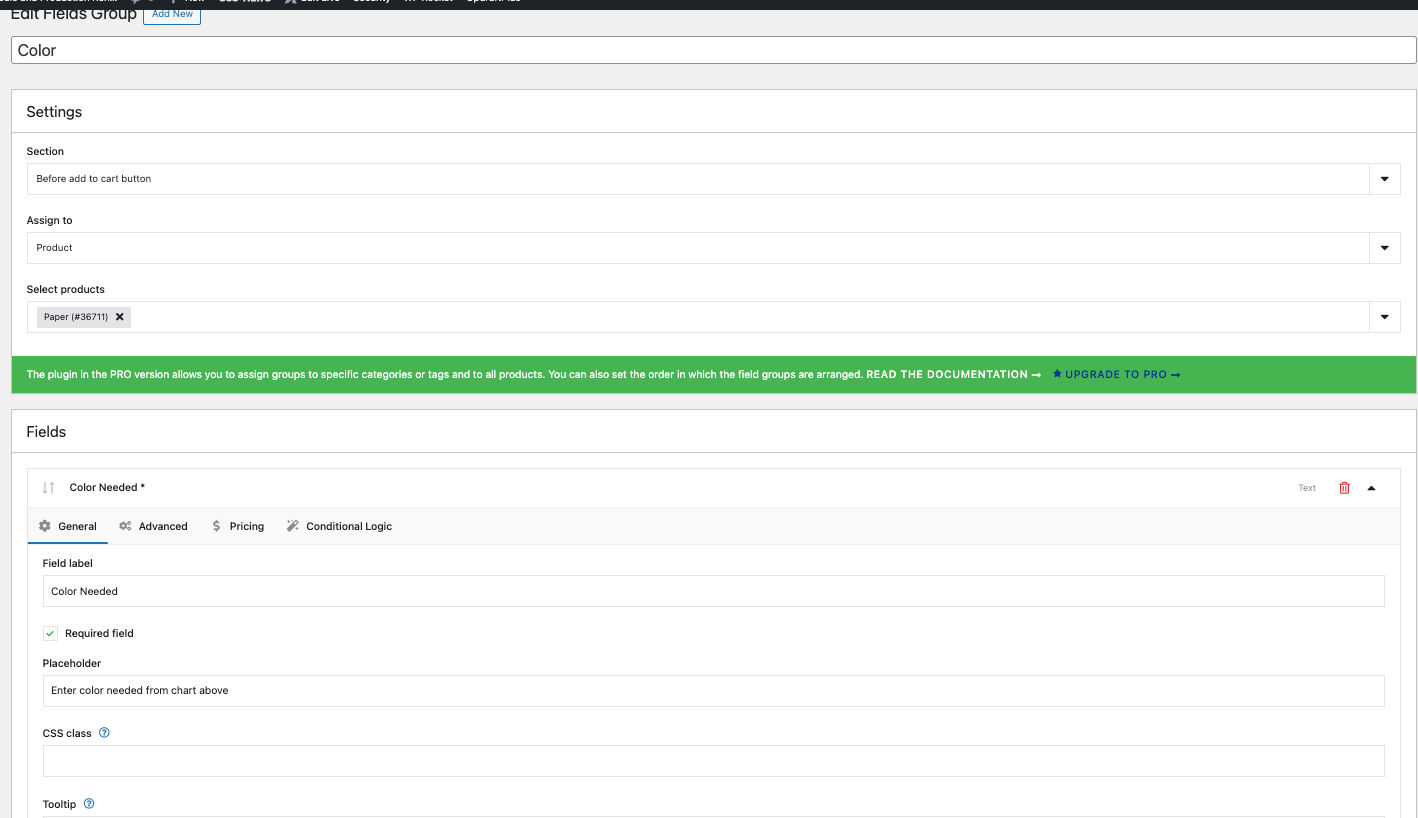Open the Tooltip help icon
The height and width of the screenshot is (818, 1418).
pos(89,803)
